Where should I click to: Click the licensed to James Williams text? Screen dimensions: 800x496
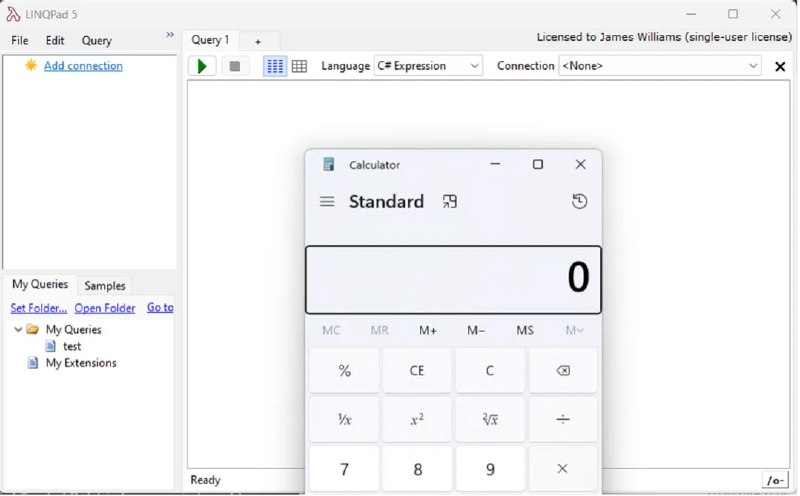[664, 37]
